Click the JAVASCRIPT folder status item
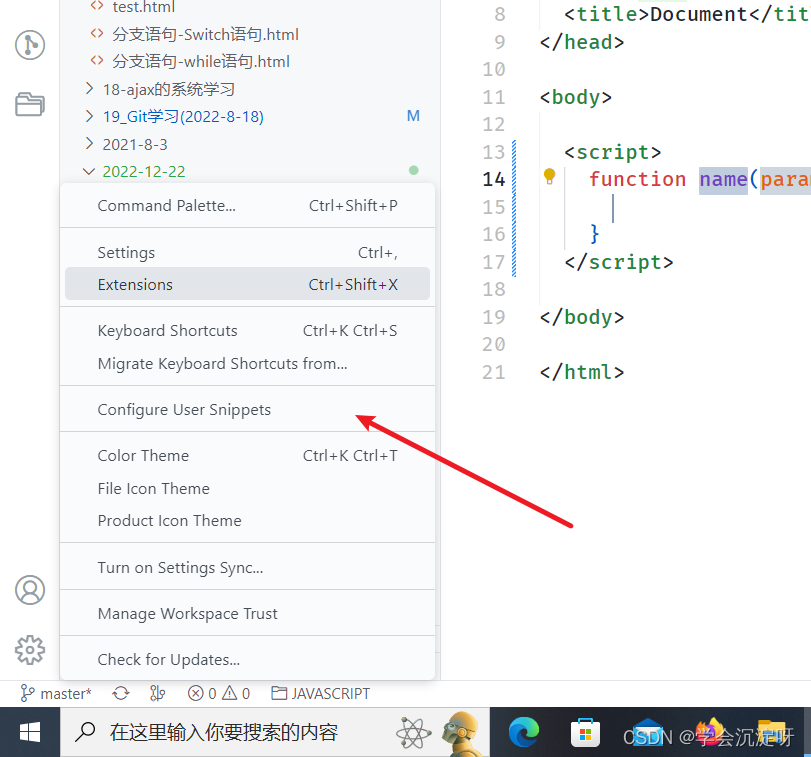Screen dimensions: 811x757 pos(321,693)
